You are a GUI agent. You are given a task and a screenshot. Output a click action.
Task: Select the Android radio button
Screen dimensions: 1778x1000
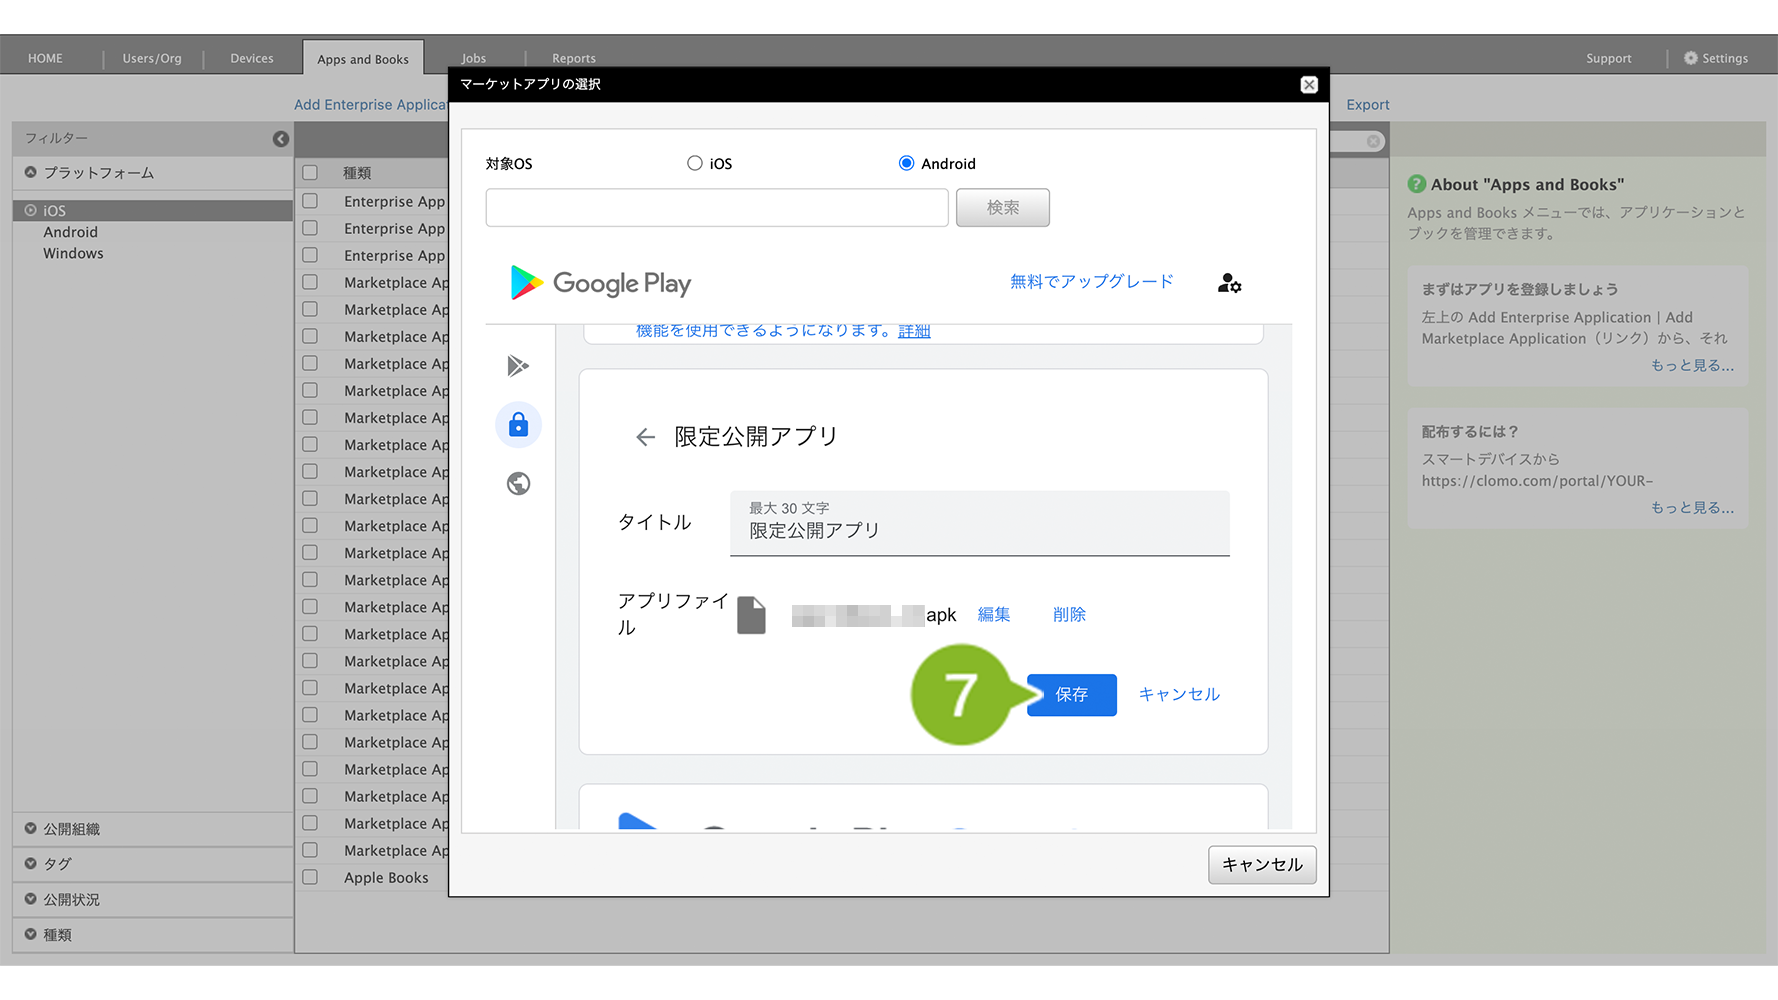click(906, 163)
